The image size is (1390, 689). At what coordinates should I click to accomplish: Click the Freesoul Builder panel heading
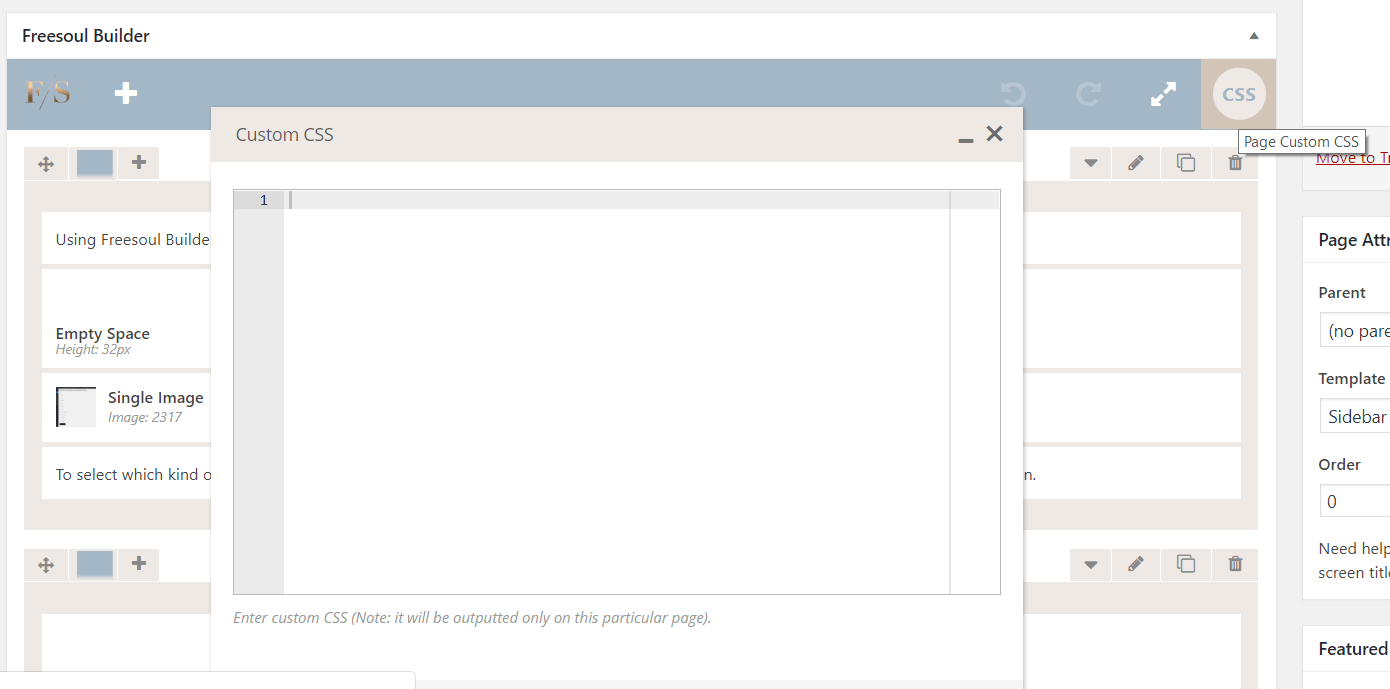[x=86, y=36]
